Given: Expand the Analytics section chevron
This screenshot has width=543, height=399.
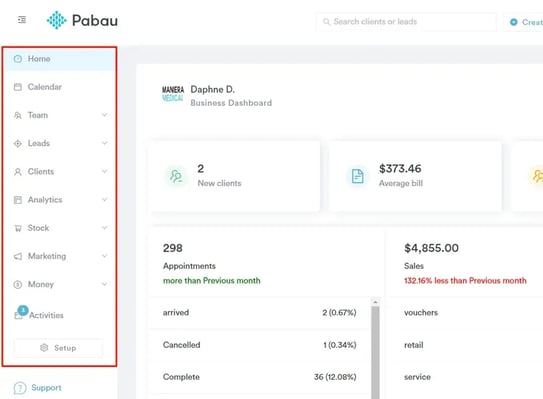Looking at the screenshot, I should point(105,200).
